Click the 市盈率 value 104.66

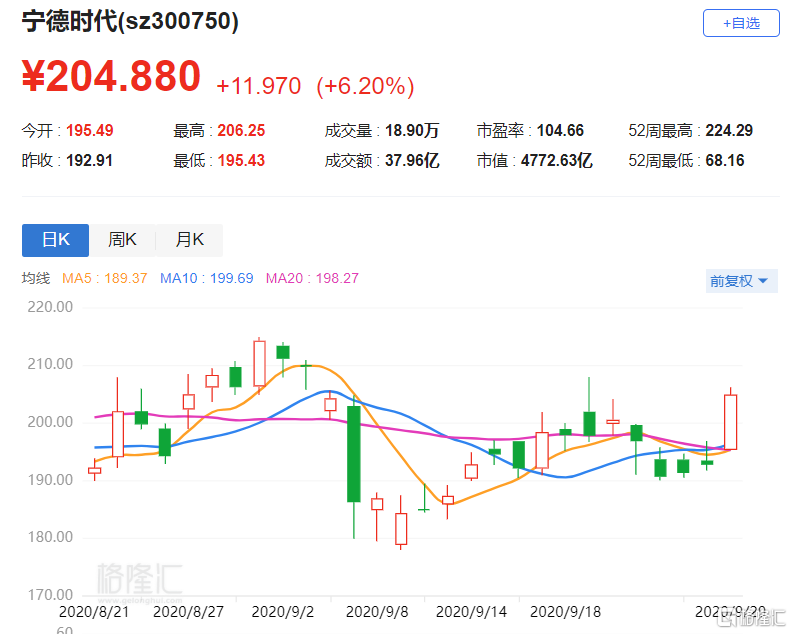point(560,130)
